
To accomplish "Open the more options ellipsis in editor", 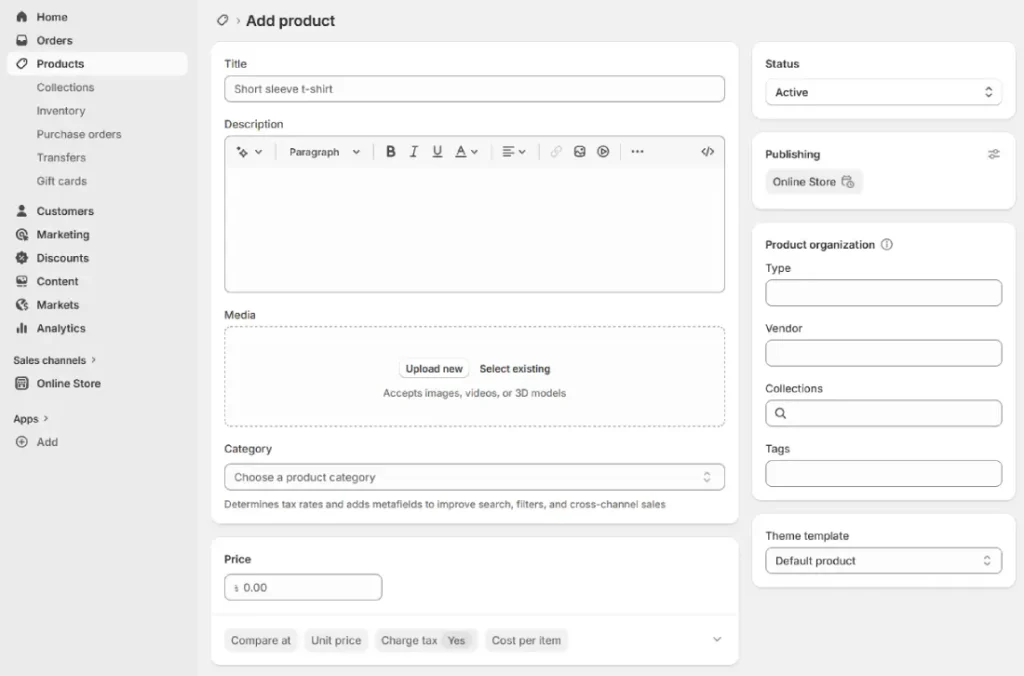I will pyautogui.click(x=637, y=152).
